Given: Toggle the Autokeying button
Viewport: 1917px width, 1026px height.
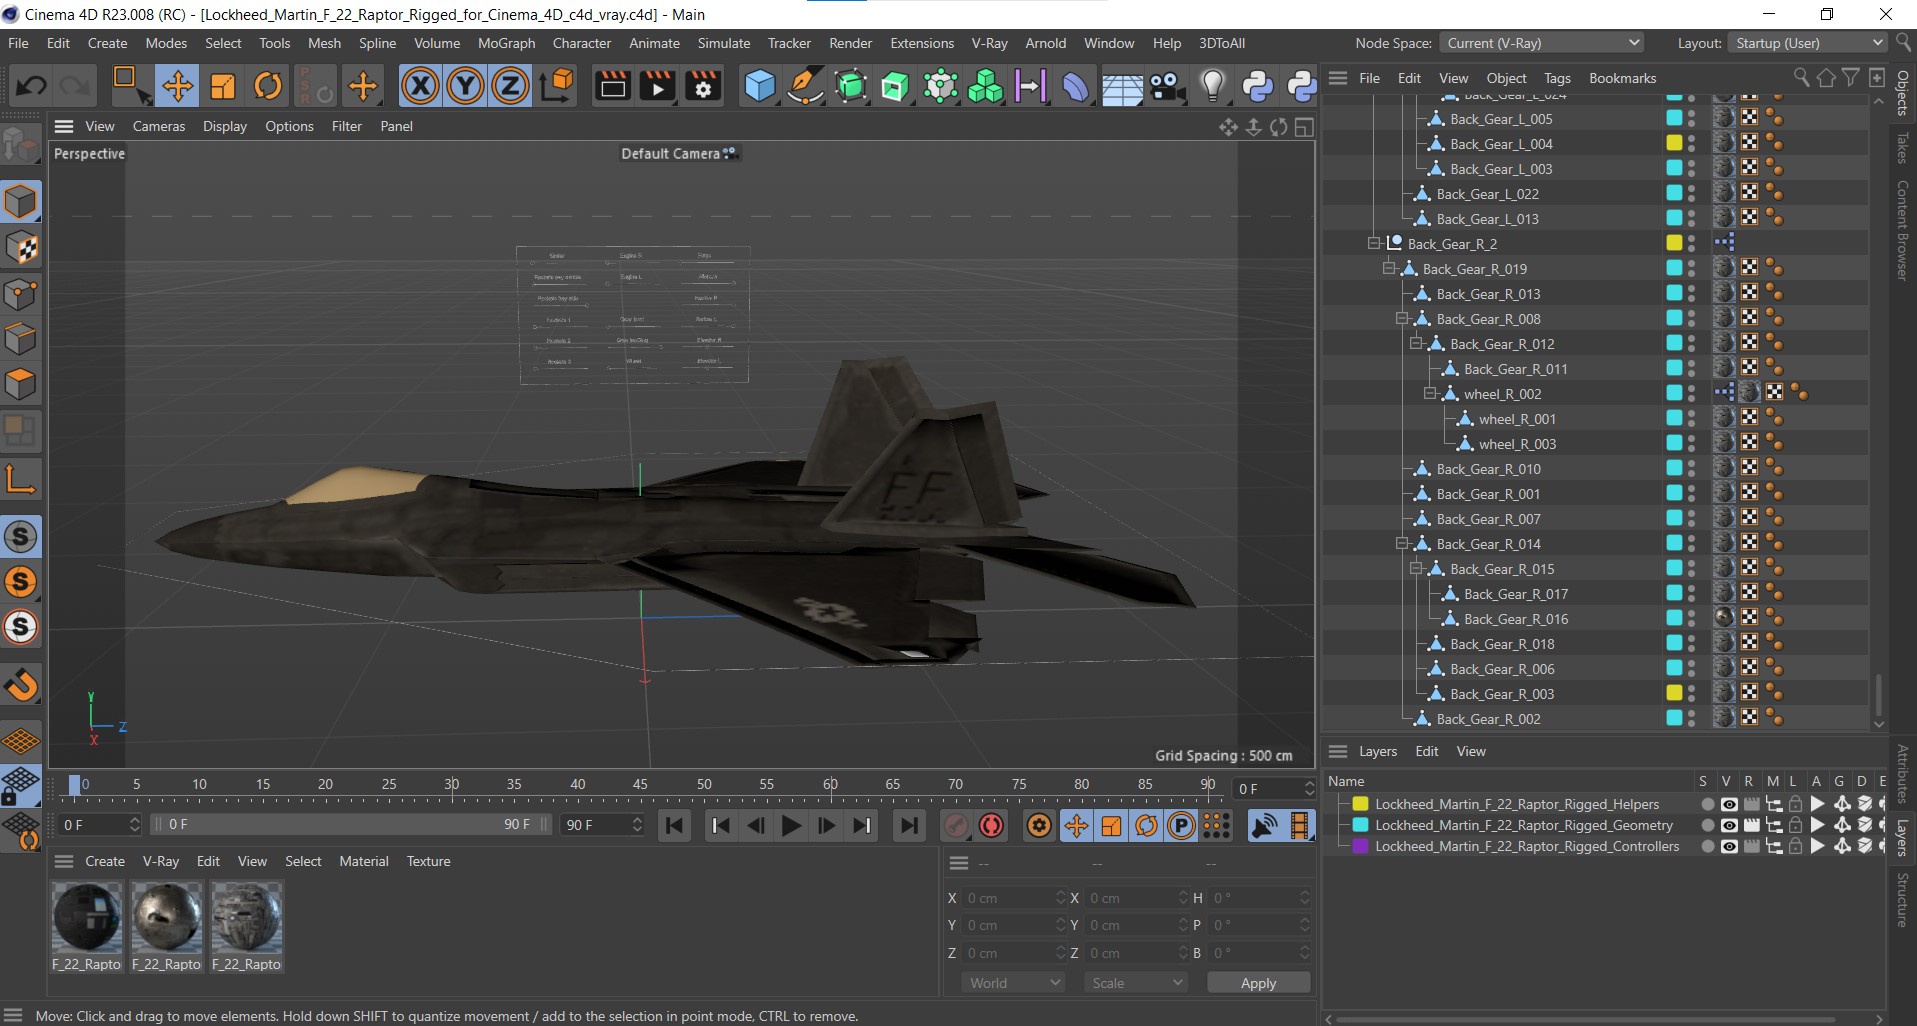Looking at the screenshot, I should pos(991,825).
